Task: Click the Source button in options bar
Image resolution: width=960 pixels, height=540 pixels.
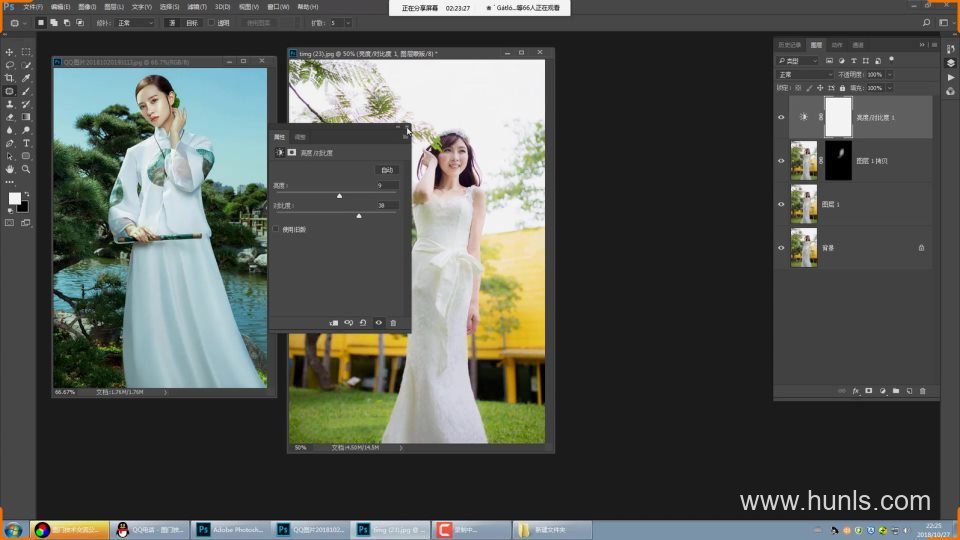Action: pyautogui.click(x=172, y=23)
